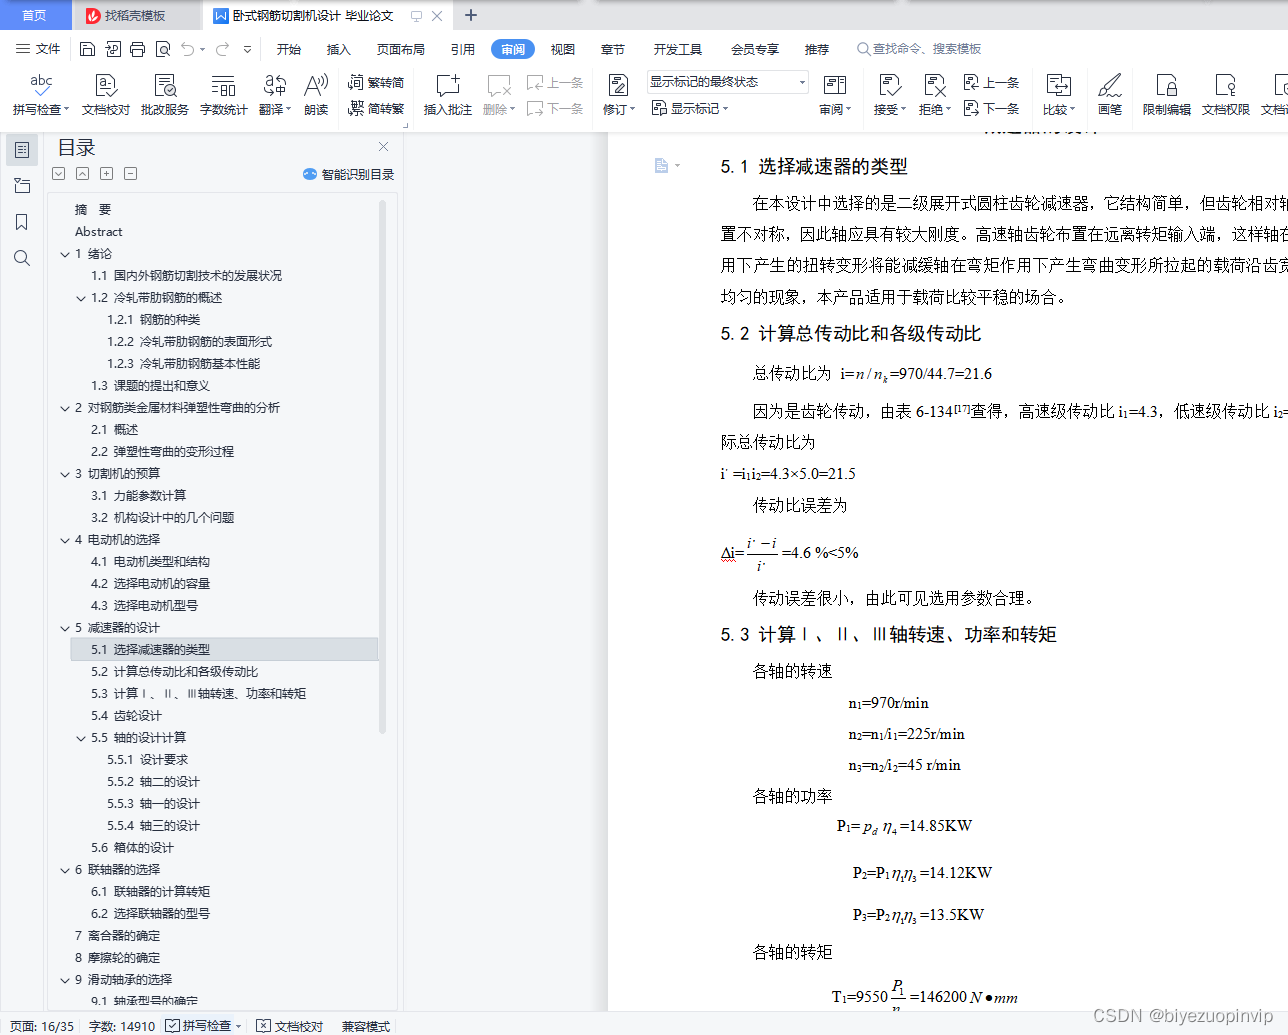Click 智能识别目录 button

tap(348, 174)
